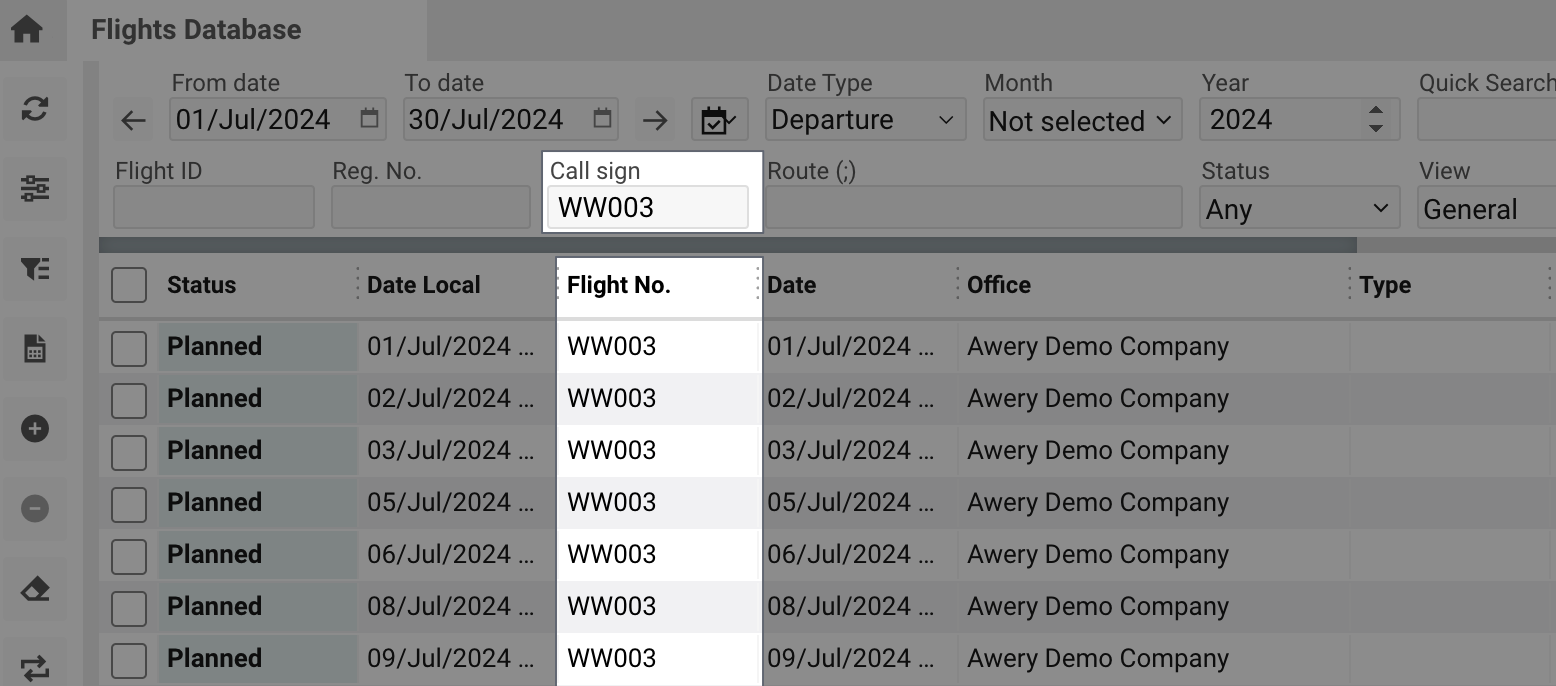1556x686 pixels.
Task: Open the Status dropdown showing Any
Action: pyautogui.click(x=1298, y=209)
